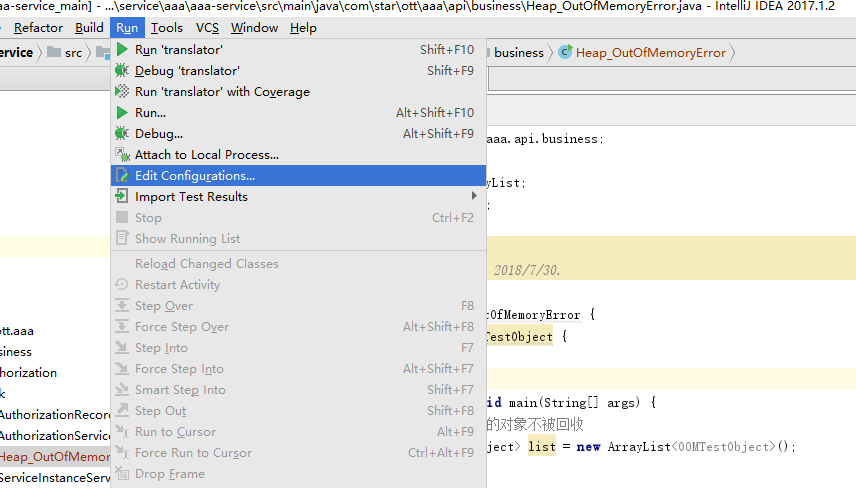Click the Smart Step Into icon
Viewport: 856px width, 488px height.
pyautogui.click(x=122, y=389)
